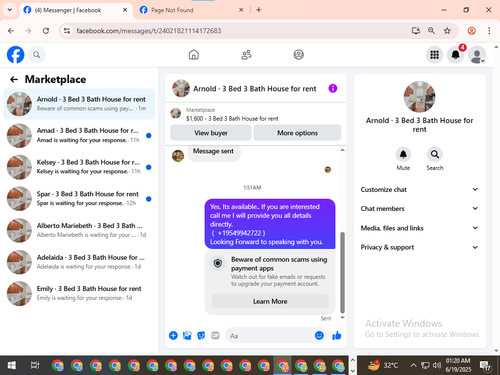This screenshot has height=375, width=500.
Task: Open the Groups icon in top navigation
Action: [x=298, y=55]
